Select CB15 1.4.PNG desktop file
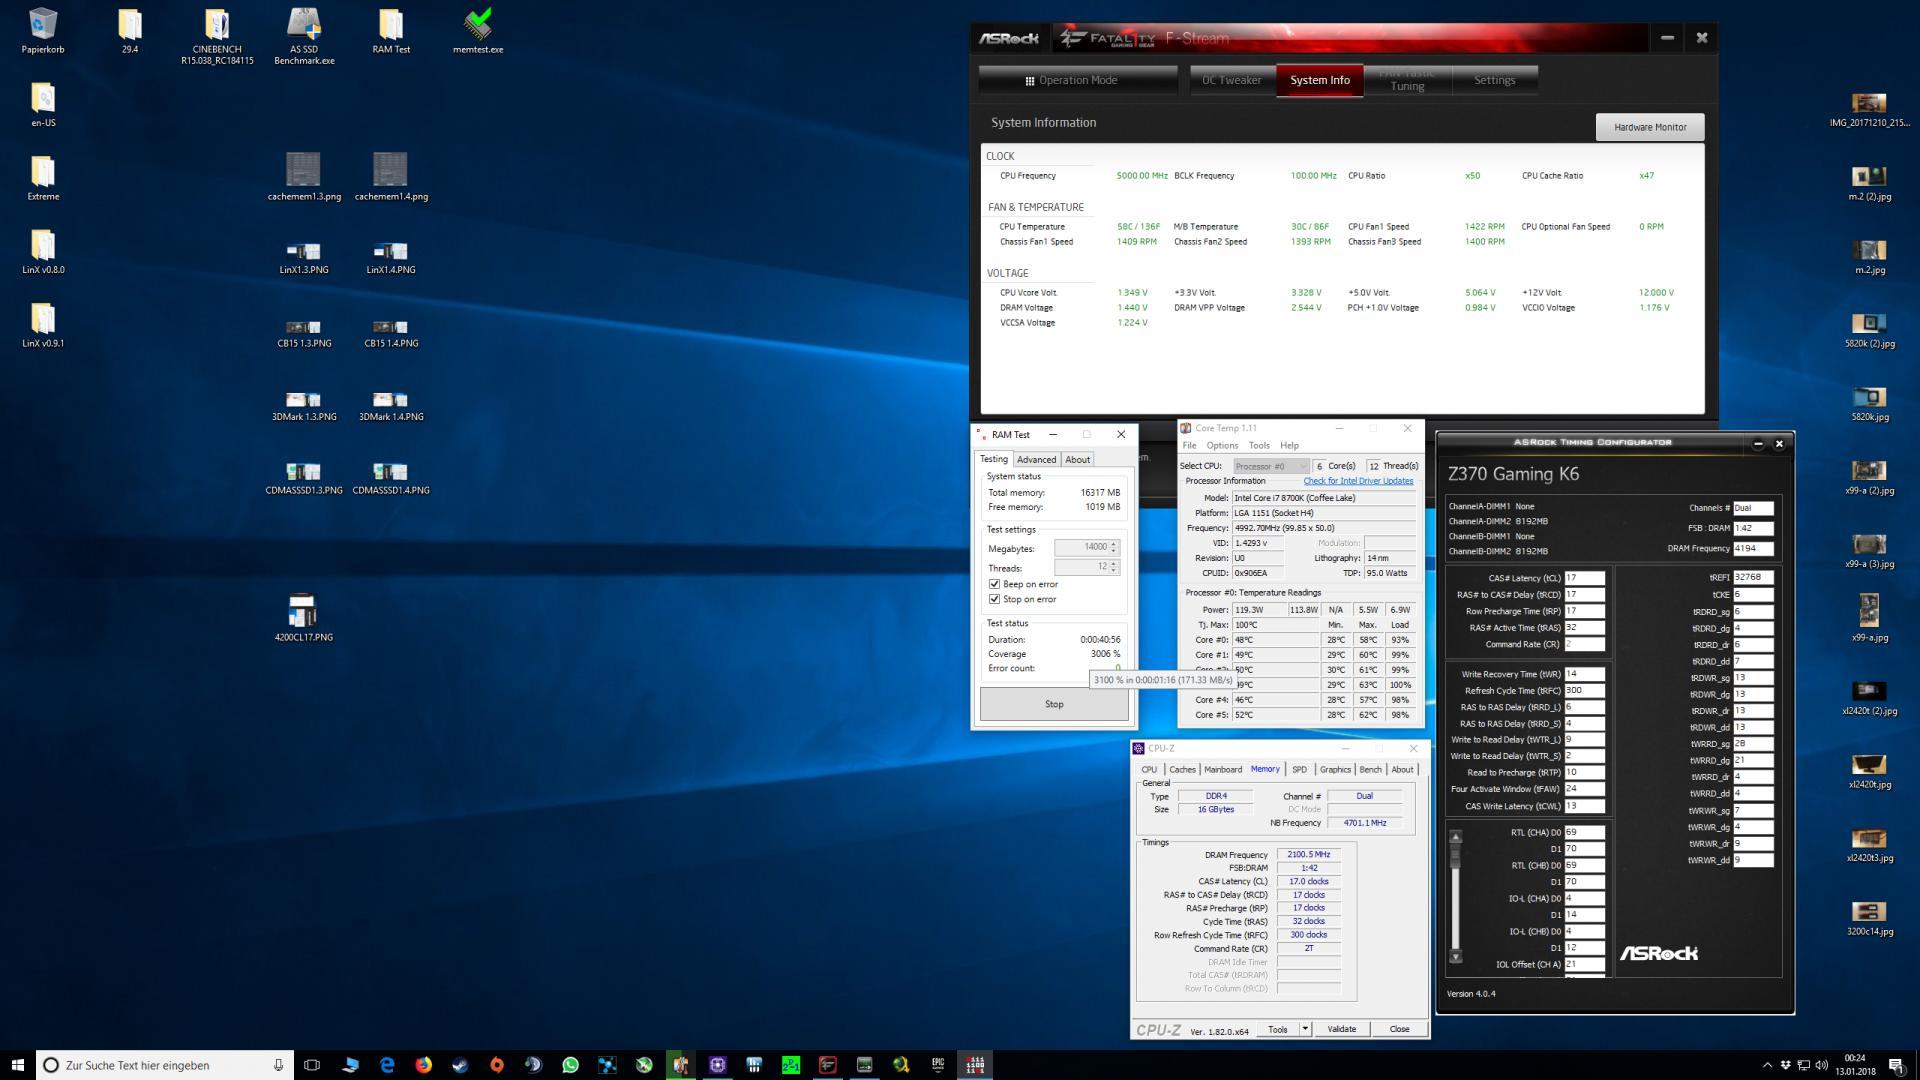The width and height of the screenshot is (1920, 1080). pos(391,333)
